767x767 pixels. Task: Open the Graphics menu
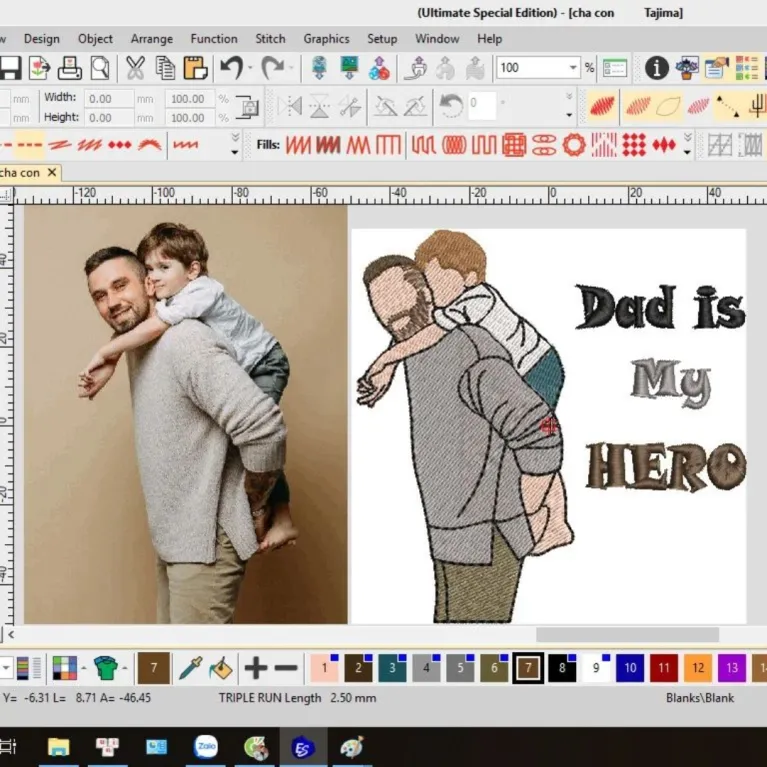(x=326, y=39)
